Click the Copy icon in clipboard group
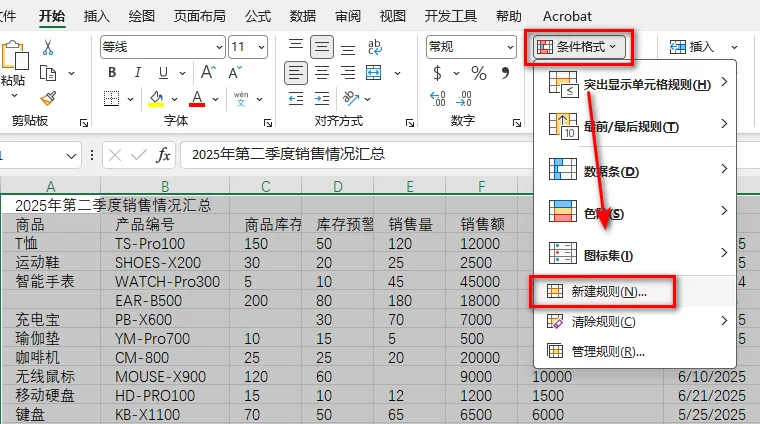 (48, 73)
